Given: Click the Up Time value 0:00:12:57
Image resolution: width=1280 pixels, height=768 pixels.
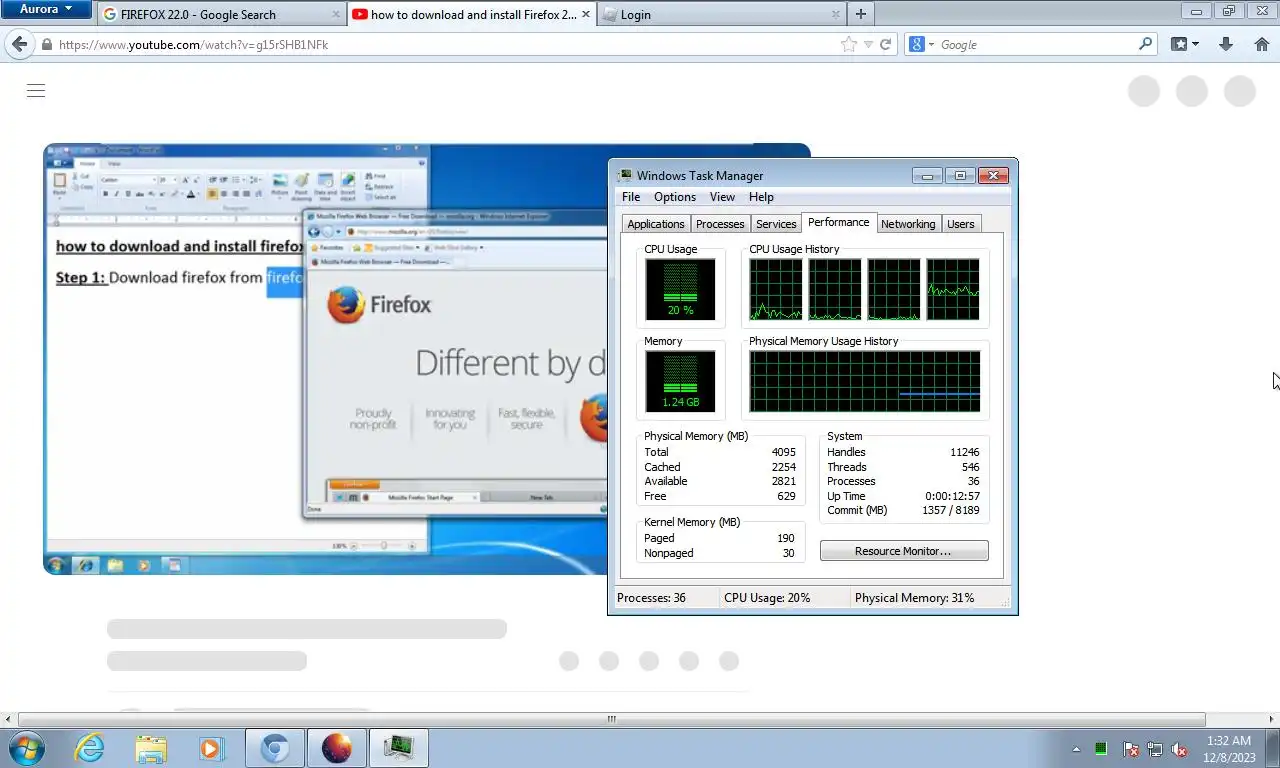Looking at the screenshot, I should click(952, 496).
